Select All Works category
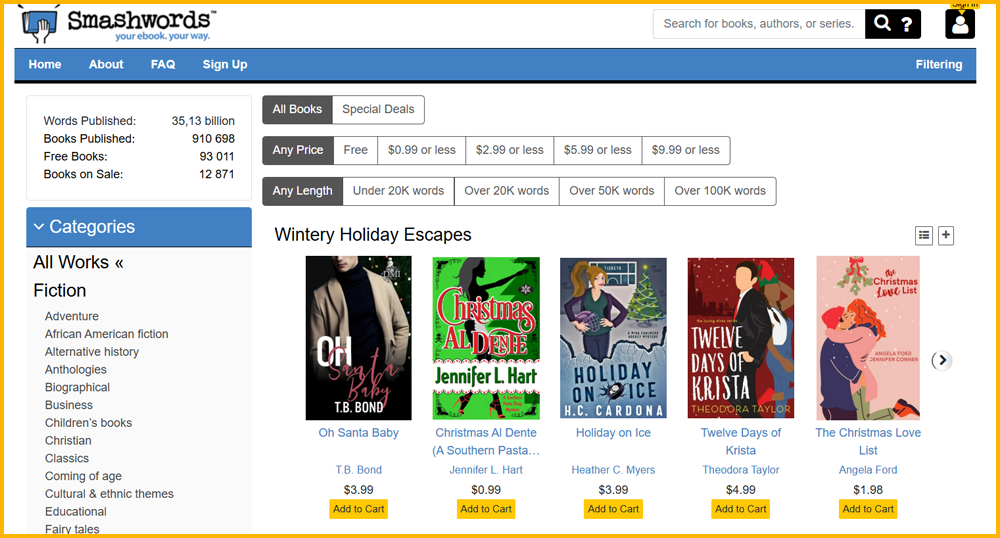The height and width of the screenshot is (538, 1000). coord(78,262)
